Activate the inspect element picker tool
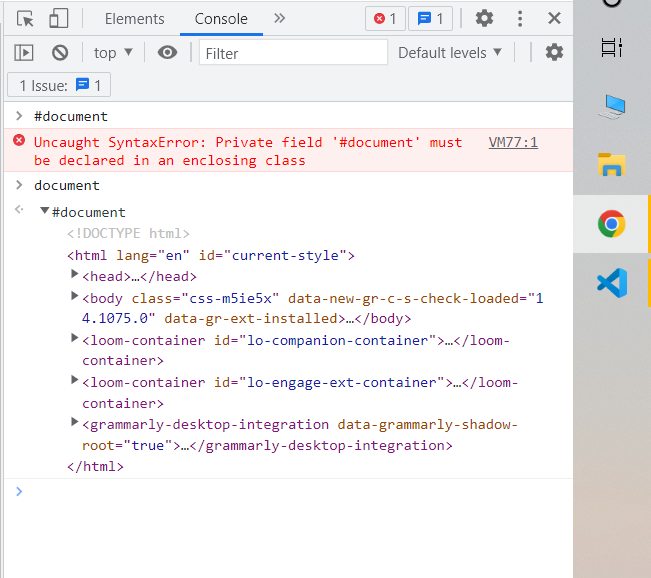 [25, 19]
